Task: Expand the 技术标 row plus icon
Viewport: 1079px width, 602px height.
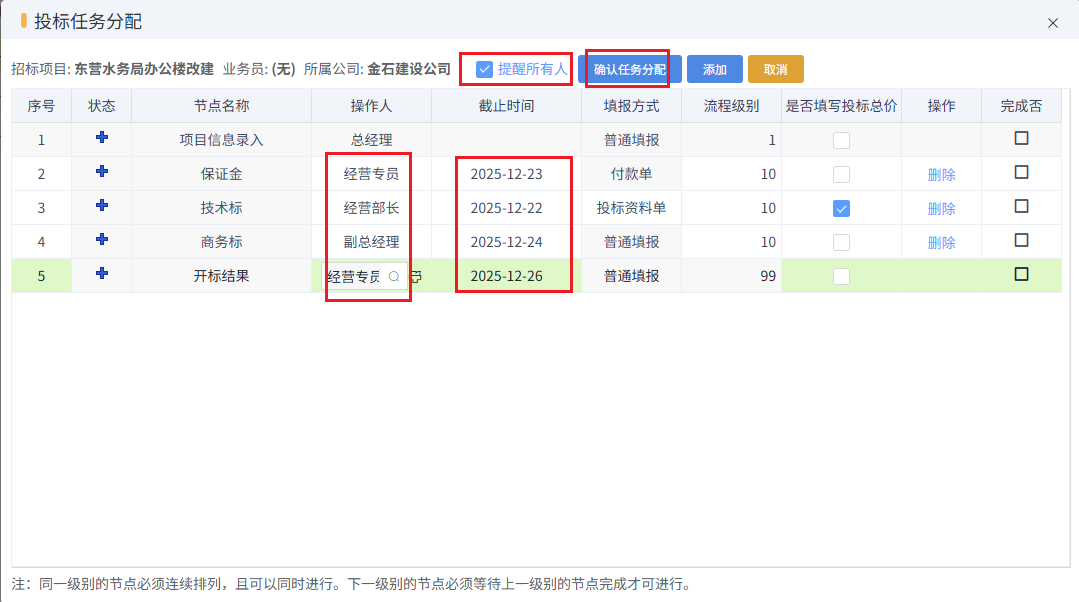Action: tap(100, 207)
